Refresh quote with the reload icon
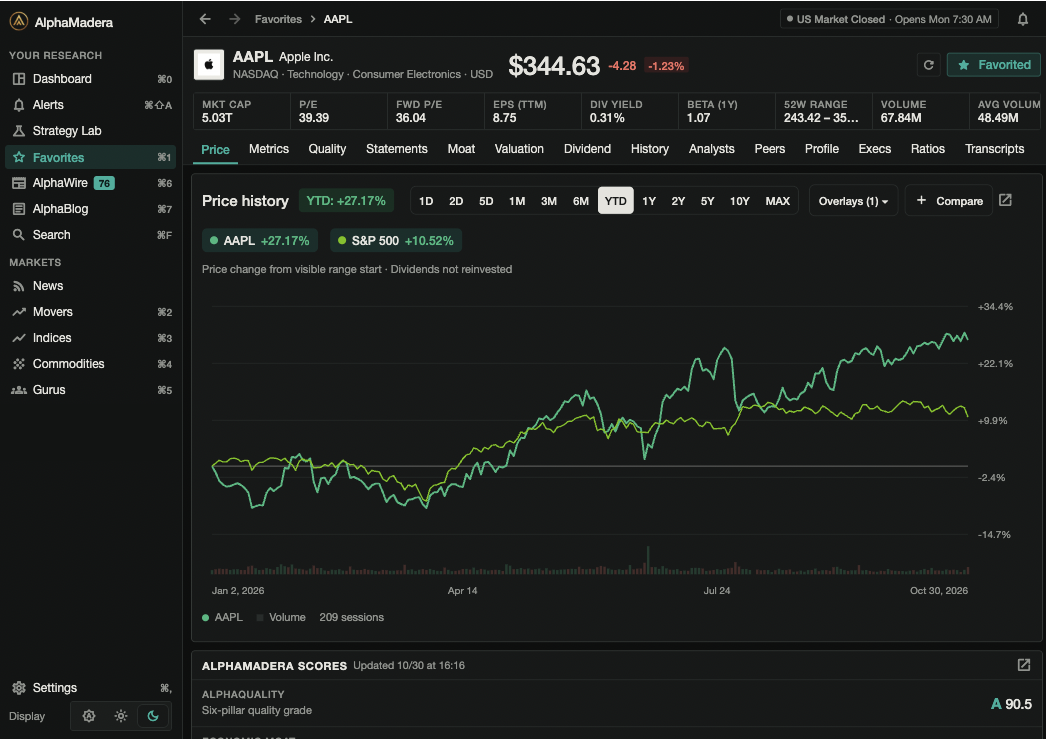Image resolution: width=1046 pixels, height=739 pixels. click(929, 65)
